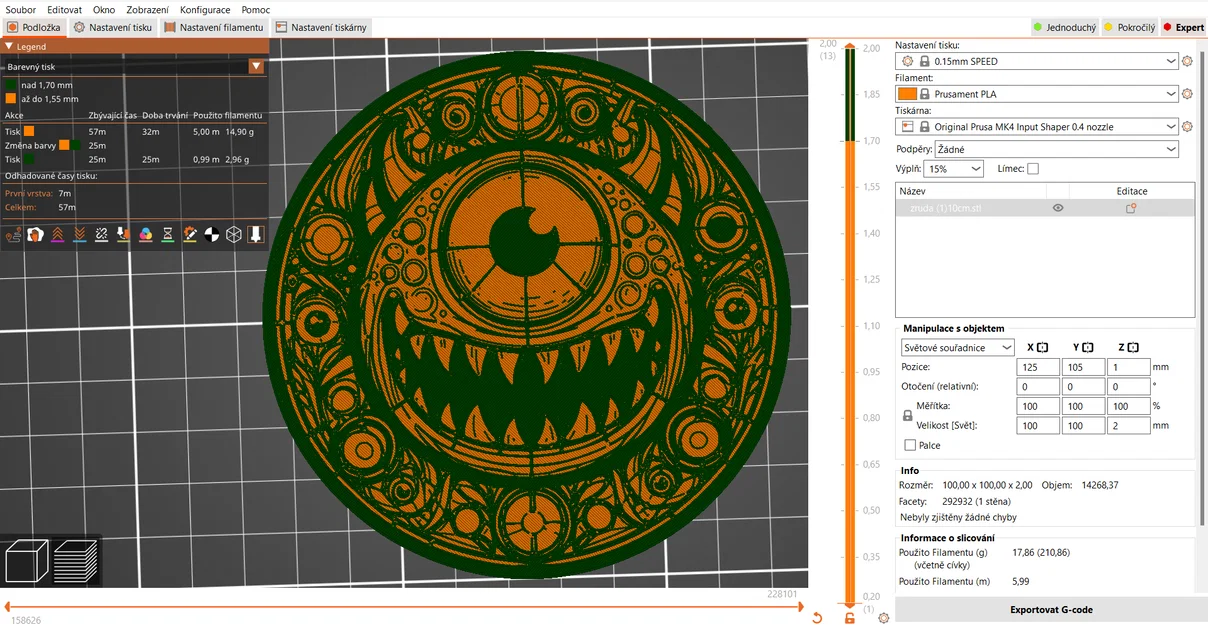Enable the Palce inches checkbox

coord(909,445)
